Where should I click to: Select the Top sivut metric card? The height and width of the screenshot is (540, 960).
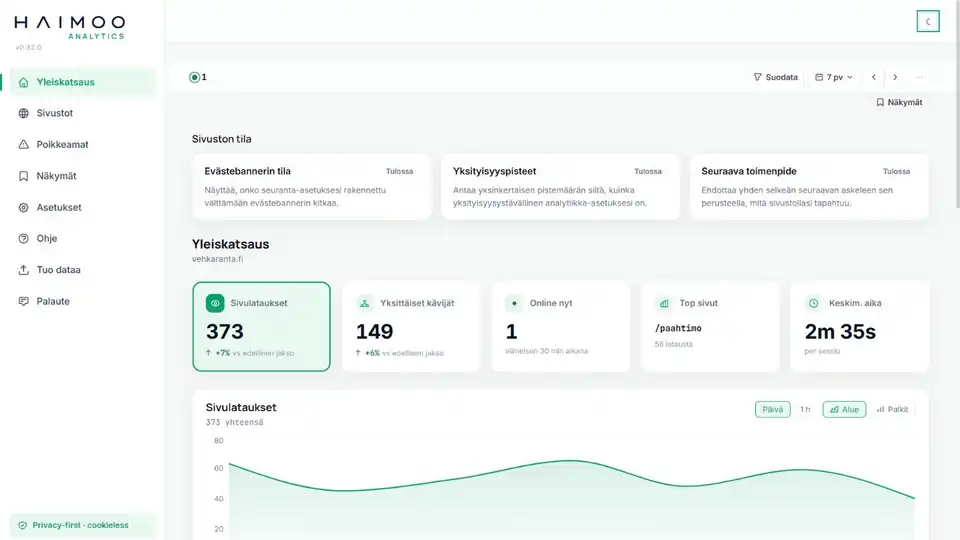point(710,326)
